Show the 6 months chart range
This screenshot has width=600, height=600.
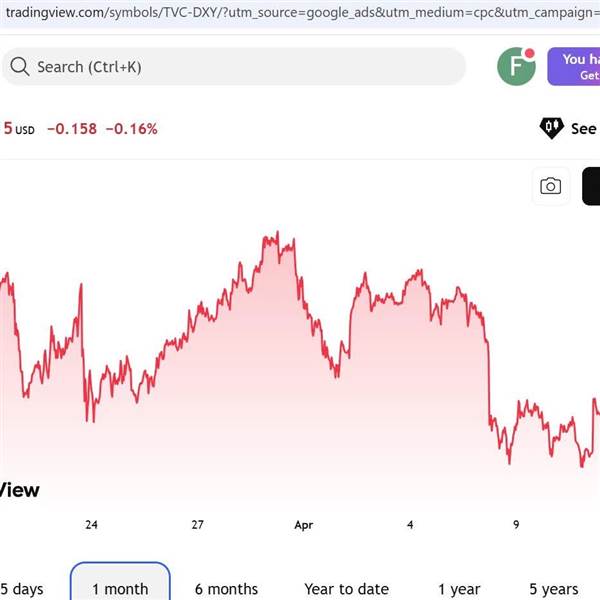click(x=226, y=589)
